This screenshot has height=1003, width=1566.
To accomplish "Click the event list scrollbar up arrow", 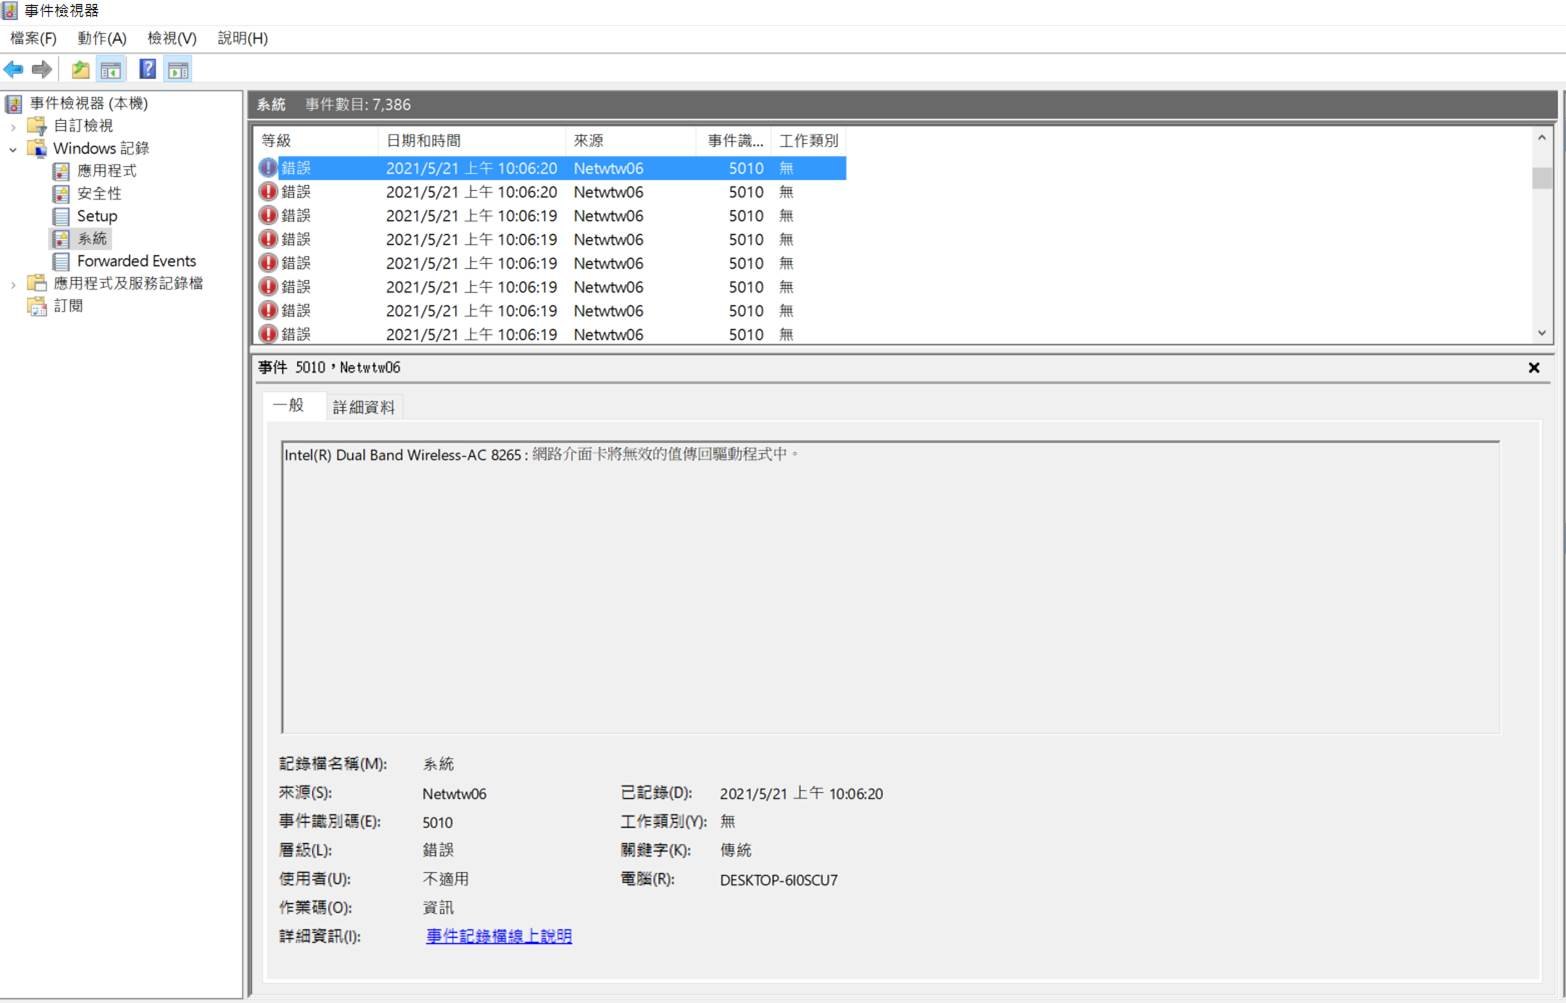I will tap(1542, 138).
